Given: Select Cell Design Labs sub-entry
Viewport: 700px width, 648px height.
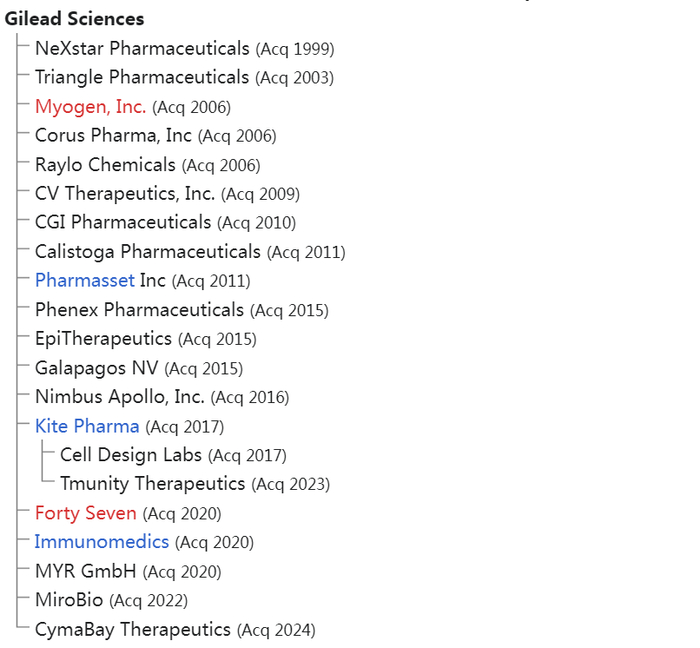Looking at the screenshot, I should click(131, 455).
